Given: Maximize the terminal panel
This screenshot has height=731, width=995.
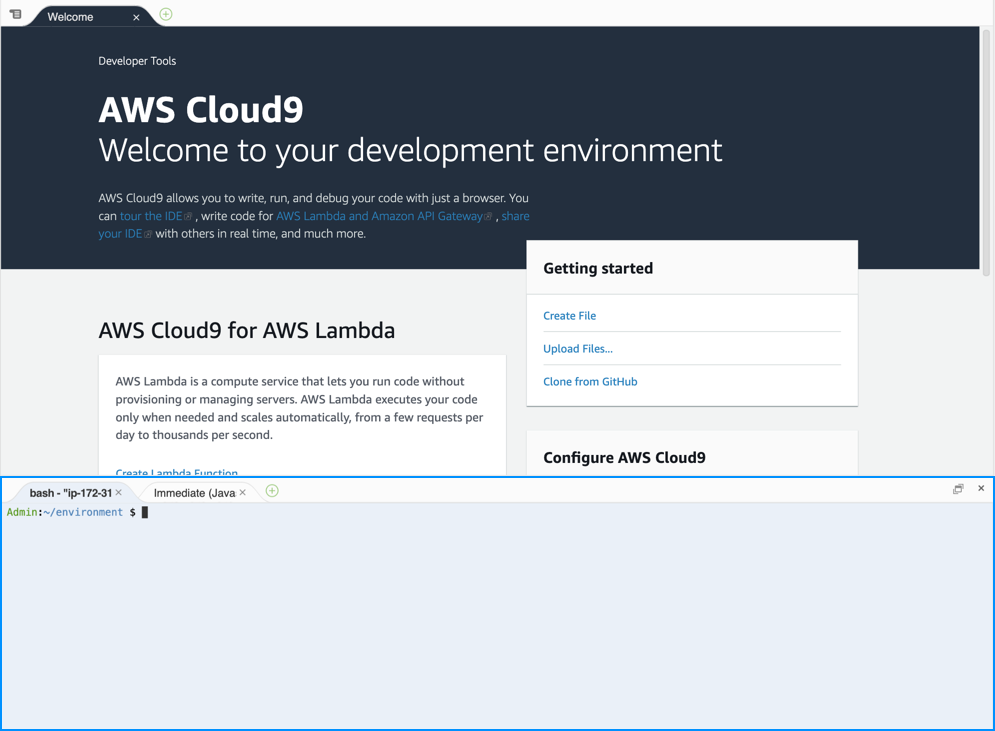Looking at the screenshot, I should tap(958, 489).
